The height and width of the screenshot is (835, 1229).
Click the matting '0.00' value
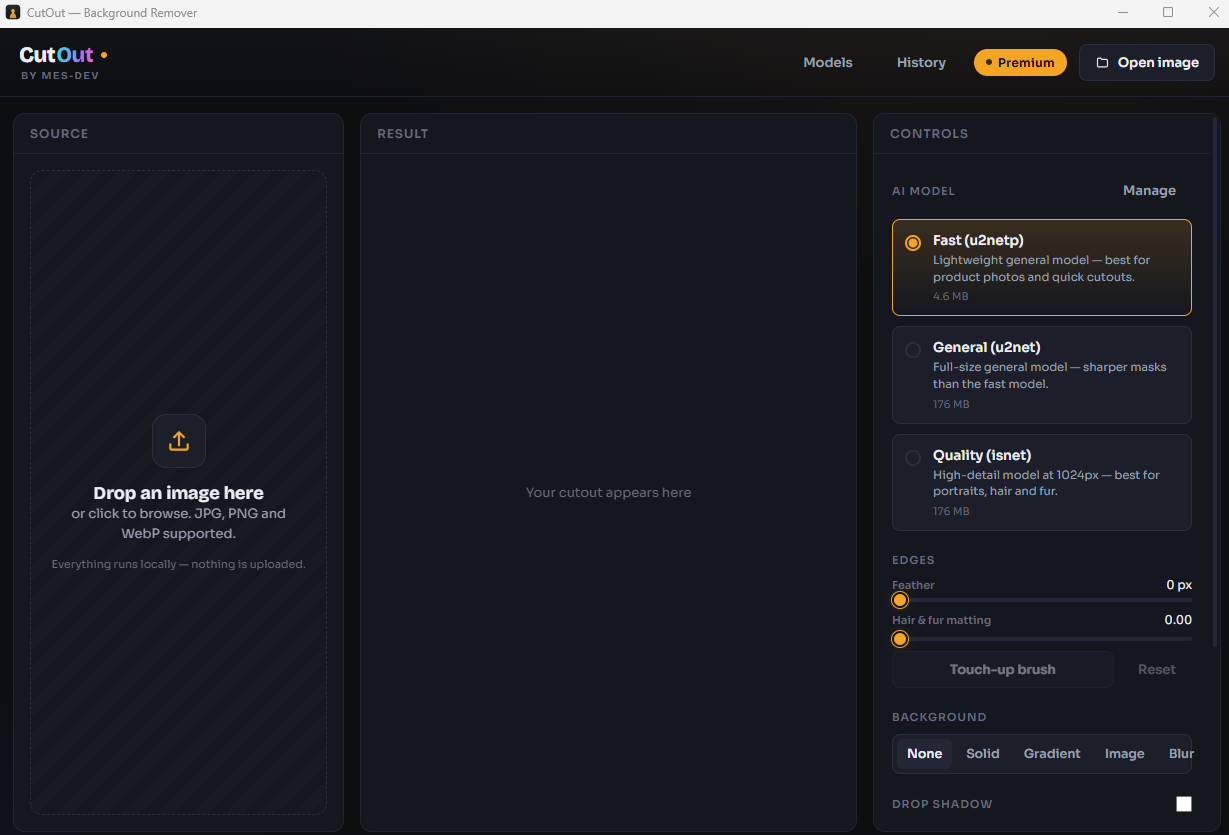(x=1178, y=620)
